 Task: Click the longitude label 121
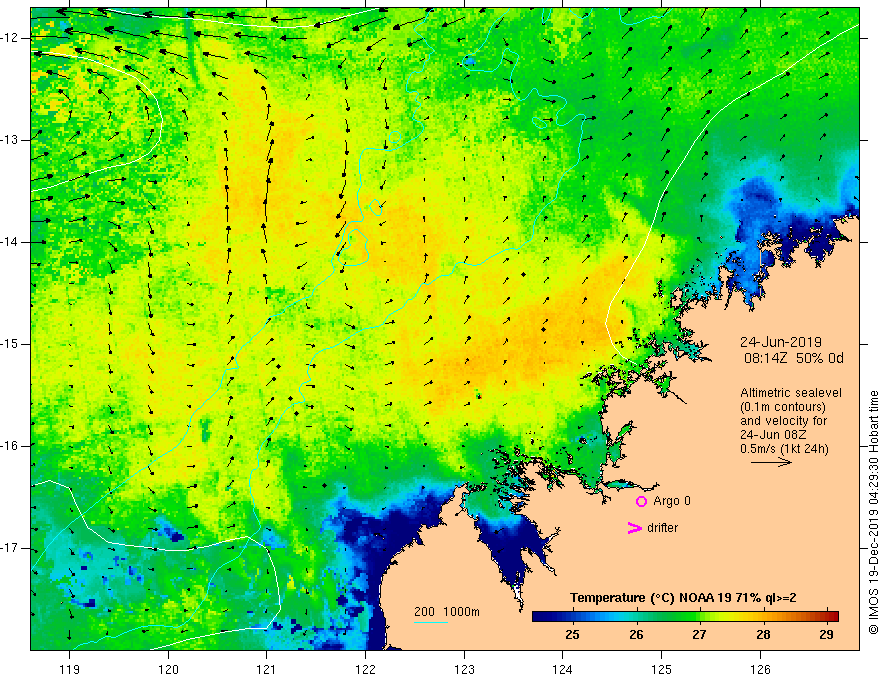[x=267, y=669]
